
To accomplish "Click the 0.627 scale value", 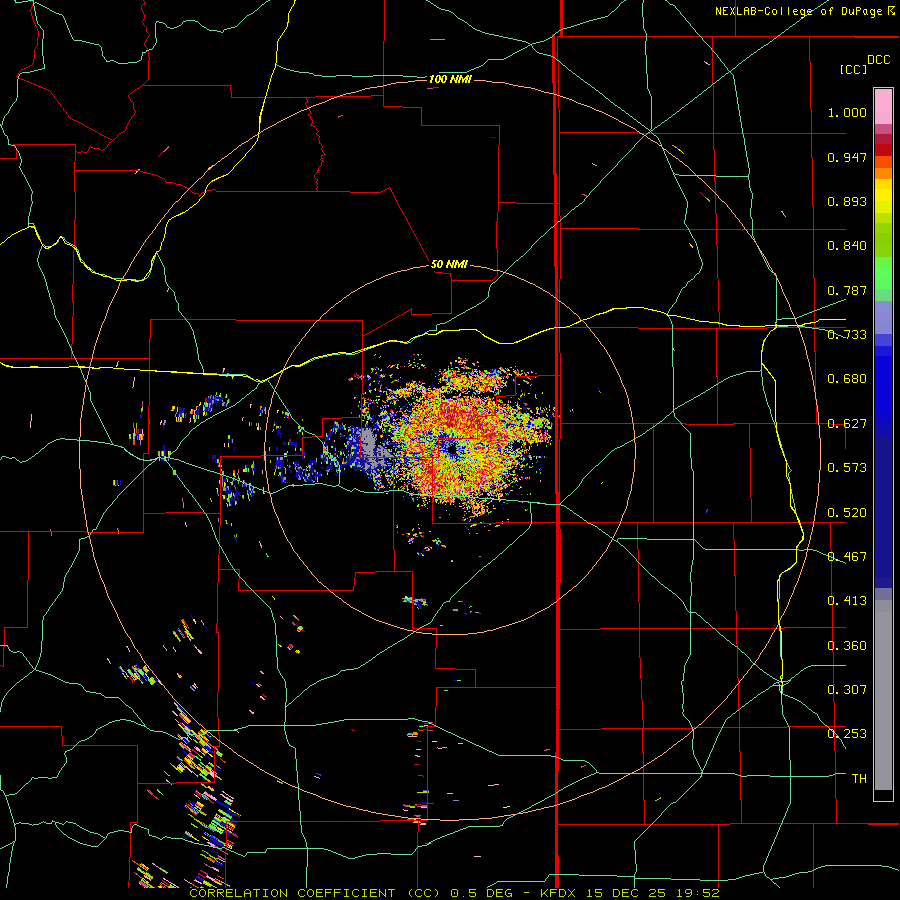I will 847,424.
